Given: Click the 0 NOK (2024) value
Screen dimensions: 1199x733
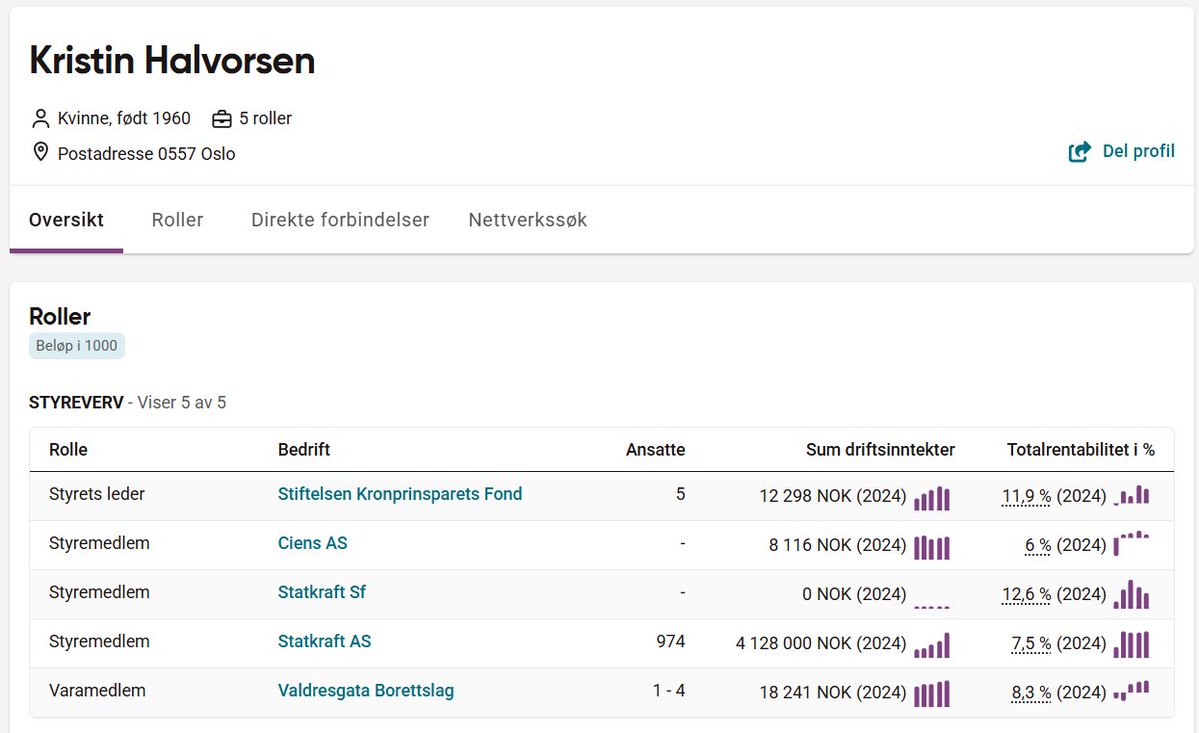Looking at the screenshot, I should pos(854,594).
